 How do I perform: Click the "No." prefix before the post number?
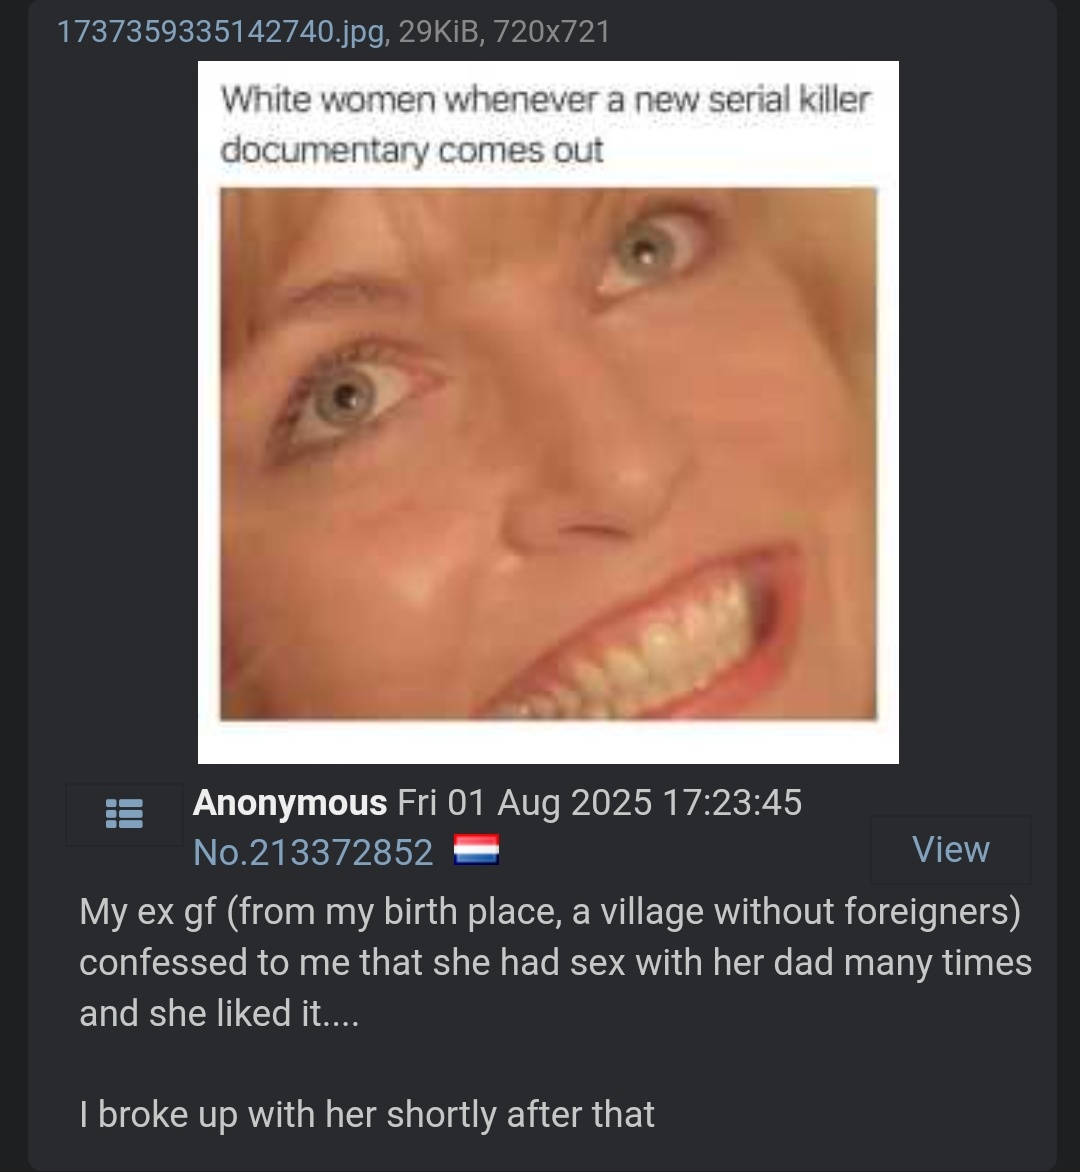point(220,852)
